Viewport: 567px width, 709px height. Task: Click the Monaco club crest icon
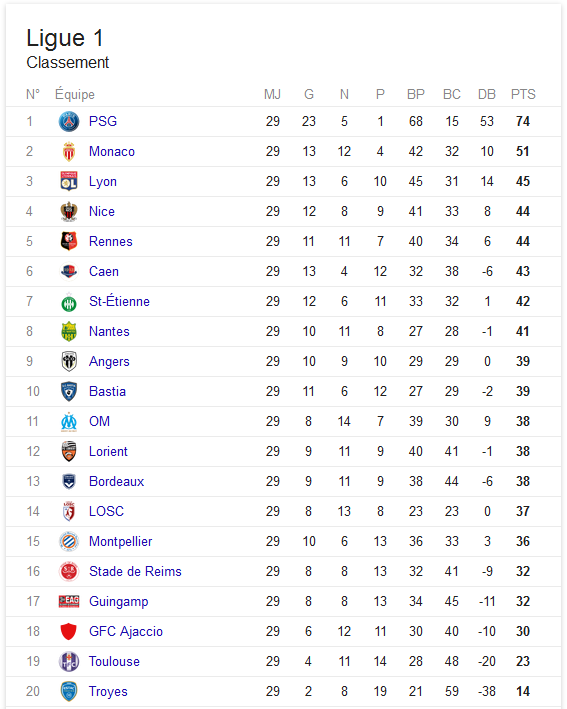[x=69, y=151]
